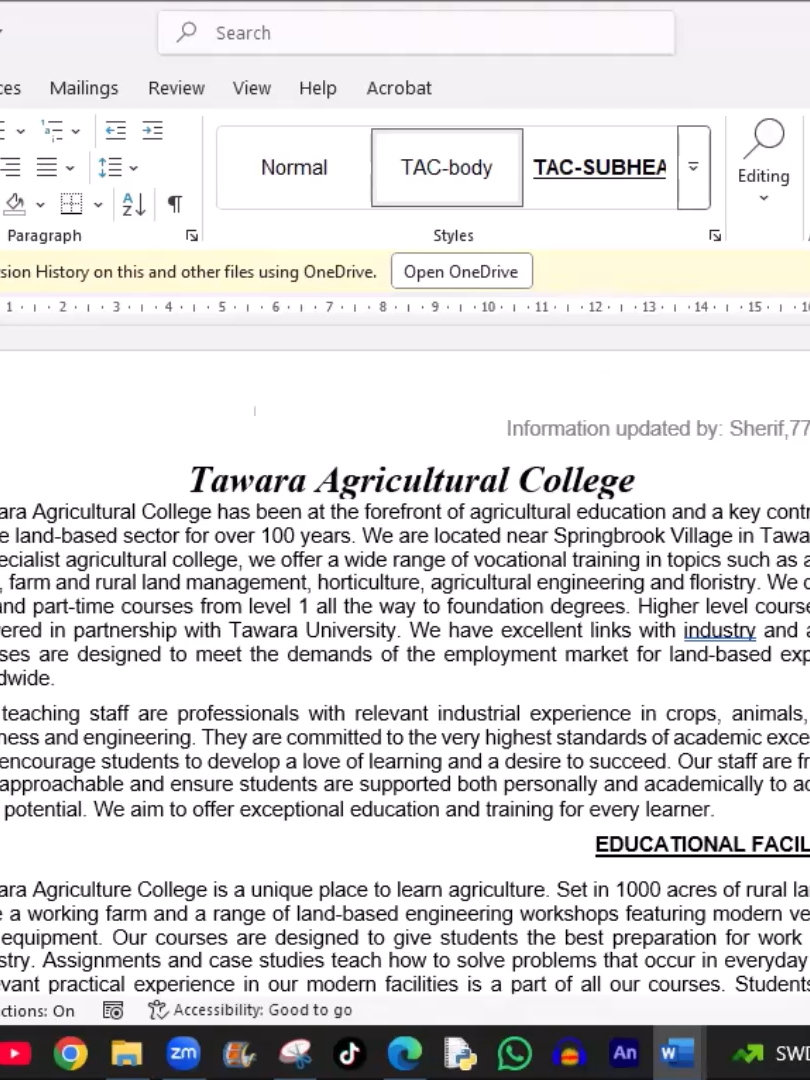Open File Explorer from the taskbar
The width and height of the screenshot is (810, 1080).
[x=127, y=1053]
